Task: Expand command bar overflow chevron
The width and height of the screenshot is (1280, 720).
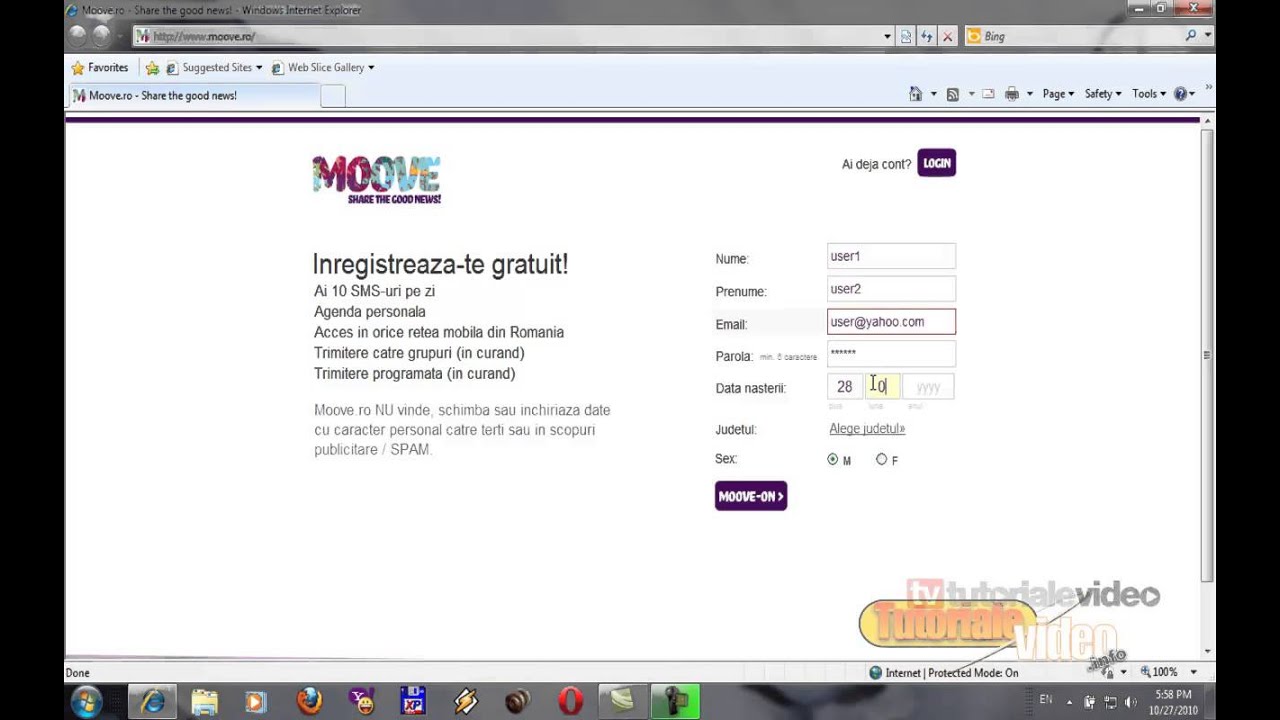Action: pyautogui.click(x=1208, y=90)
